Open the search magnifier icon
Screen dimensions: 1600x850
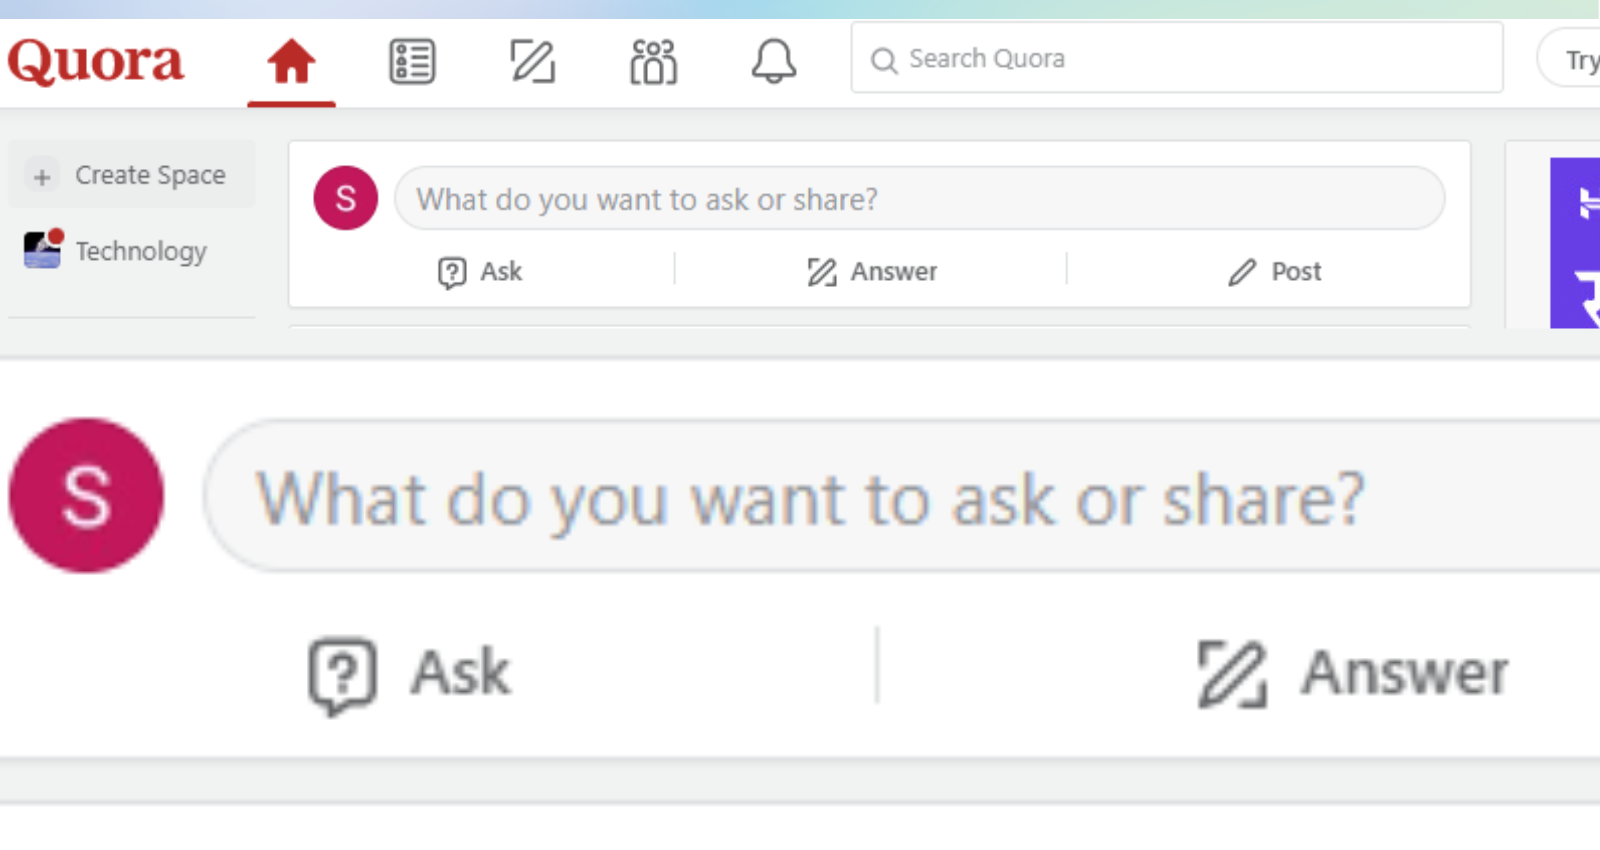[884, 60]
